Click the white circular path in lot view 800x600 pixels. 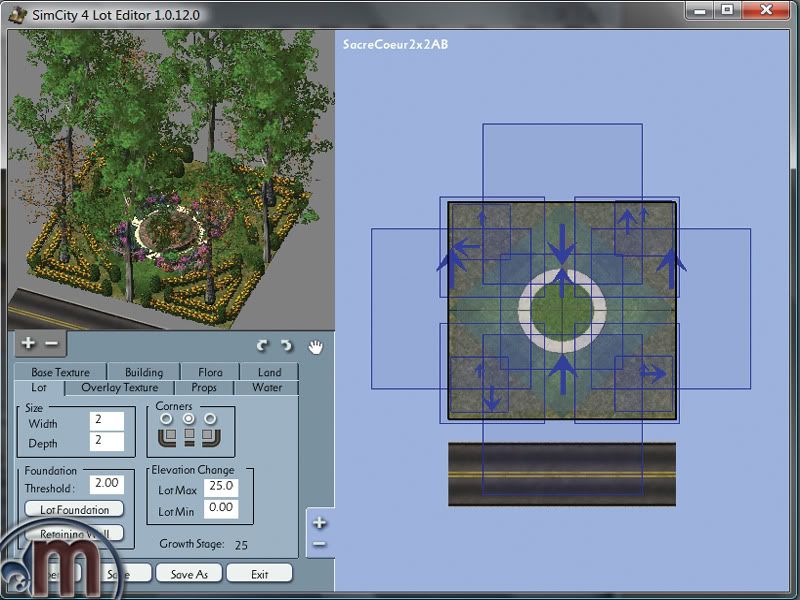562,311
